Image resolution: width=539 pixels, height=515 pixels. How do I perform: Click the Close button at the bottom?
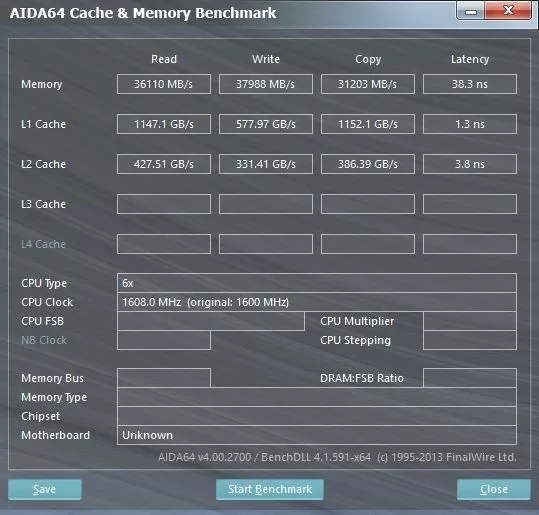(494, 489)
